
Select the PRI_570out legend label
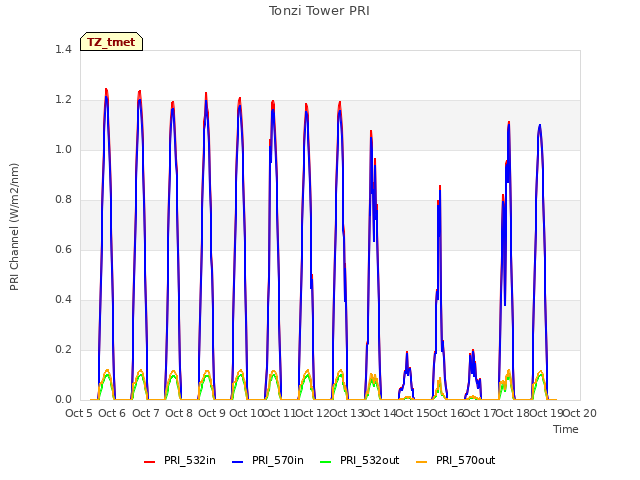coord(465,460)
